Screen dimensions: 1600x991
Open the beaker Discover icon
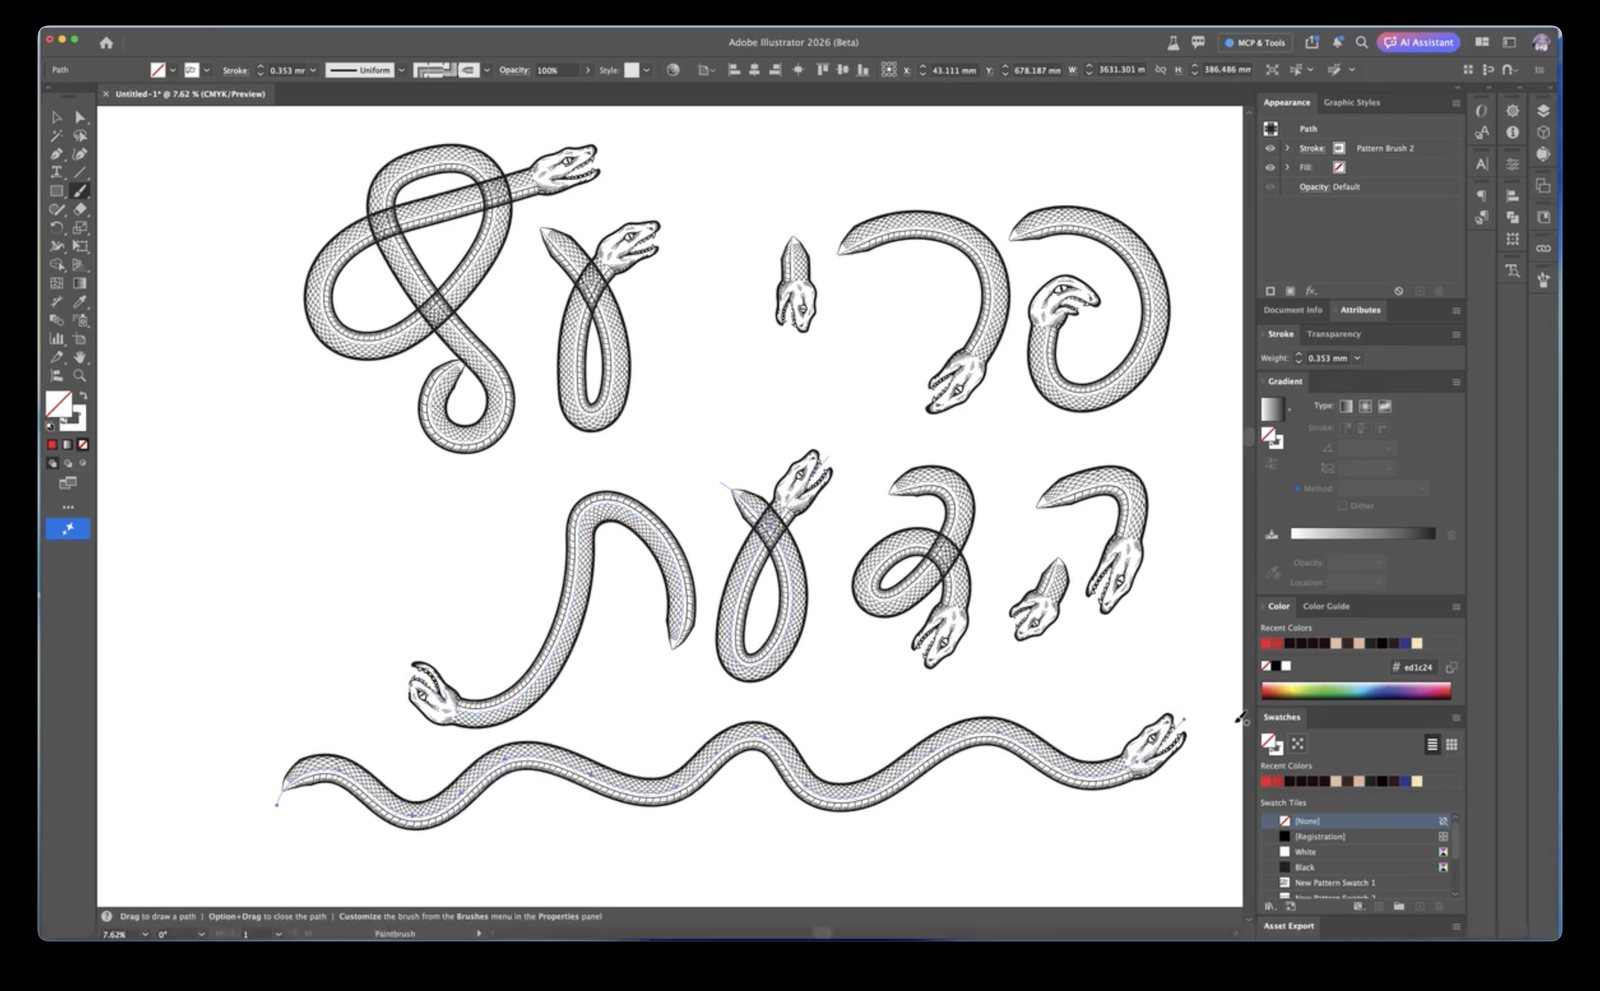click(x=1173, y=42)
